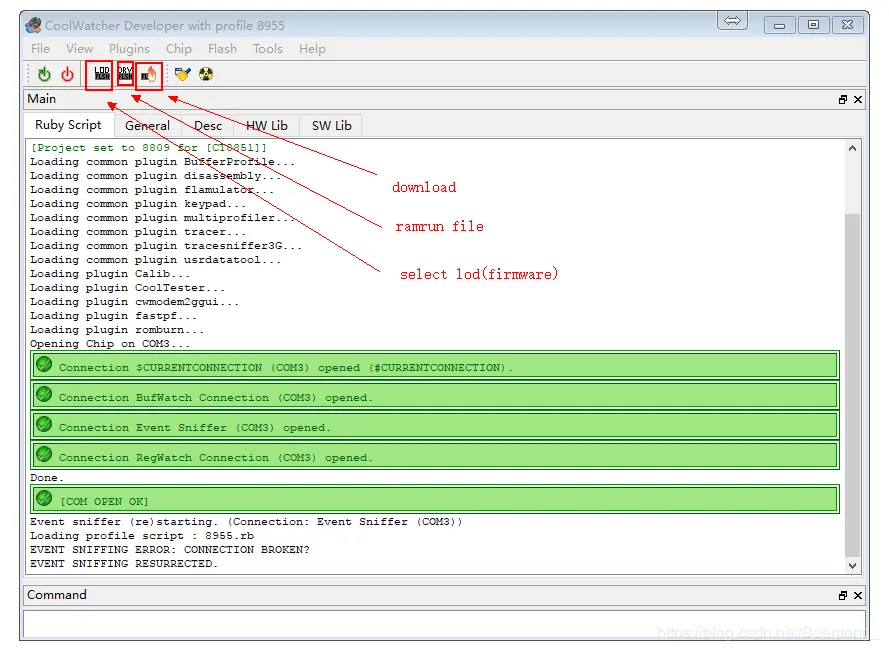Switch to the SW Lib tab

[332, 126]
